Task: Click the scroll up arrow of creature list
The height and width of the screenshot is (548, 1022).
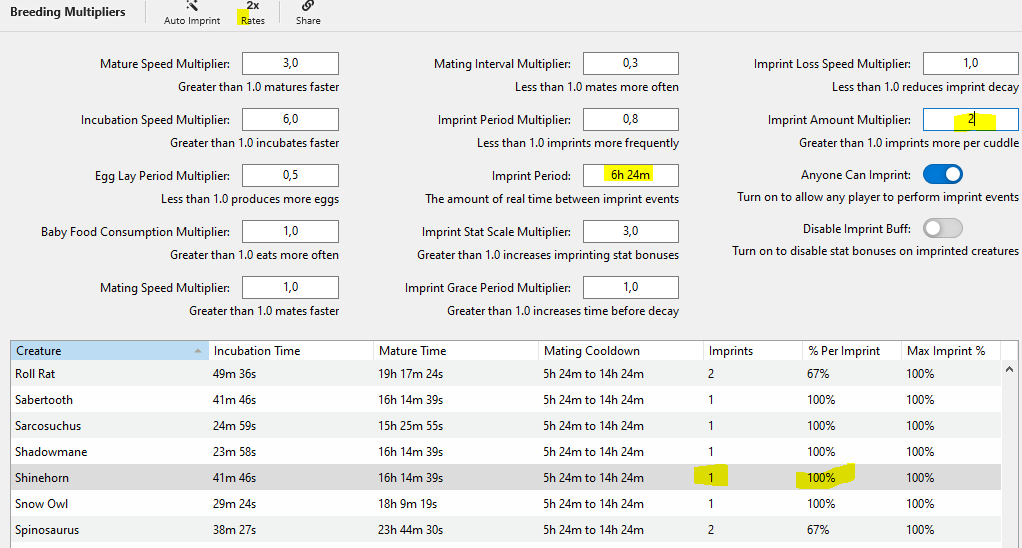Action: (x=1010, y=369)
